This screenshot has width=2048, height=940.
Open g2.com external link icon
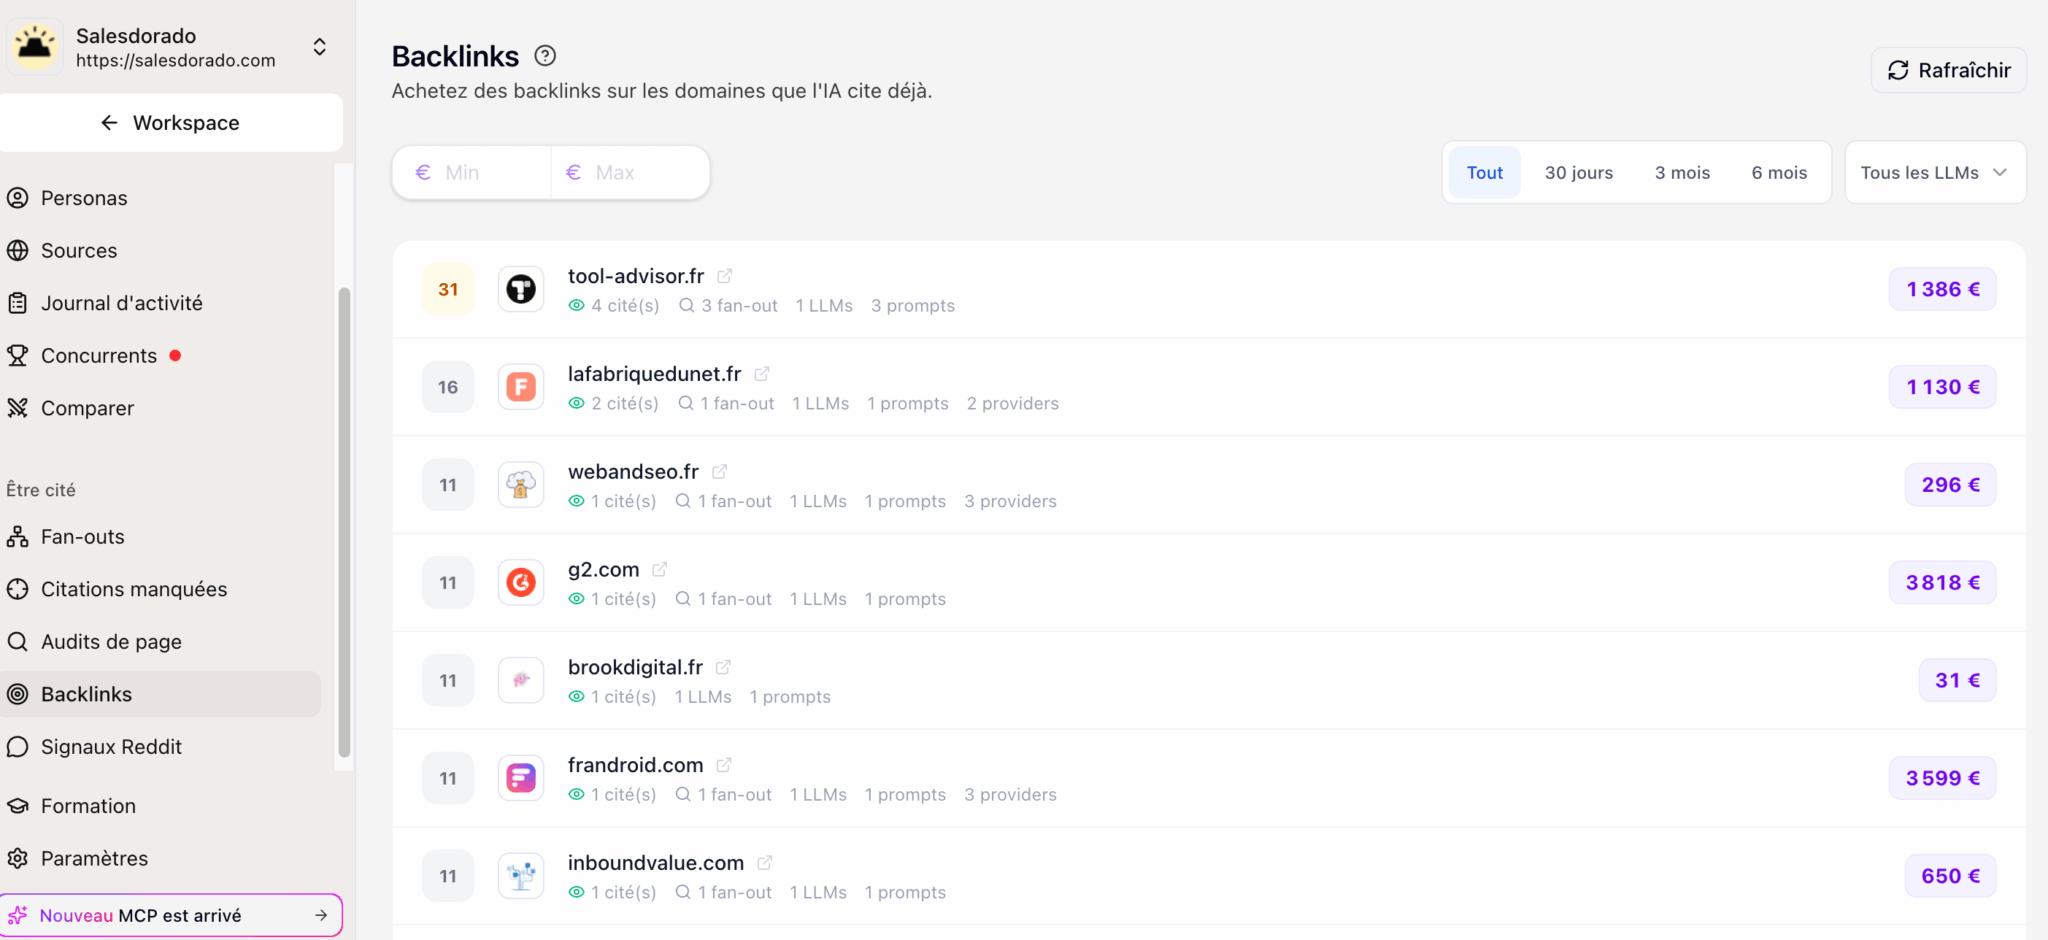(660, 570)
